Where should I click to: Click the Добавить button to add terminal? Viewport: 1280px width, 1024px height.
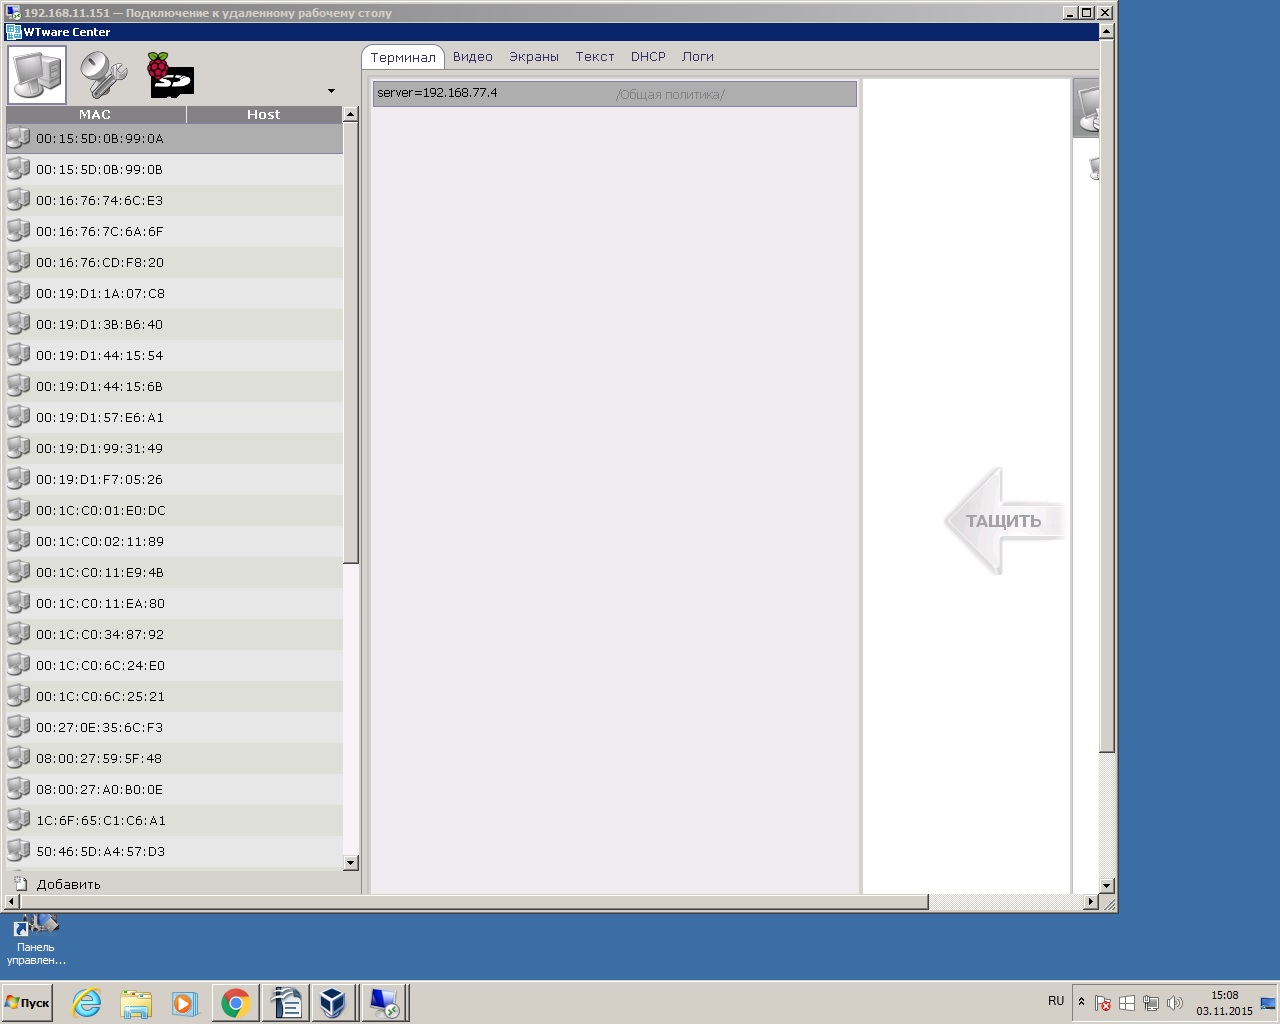(x=68, y=884)
